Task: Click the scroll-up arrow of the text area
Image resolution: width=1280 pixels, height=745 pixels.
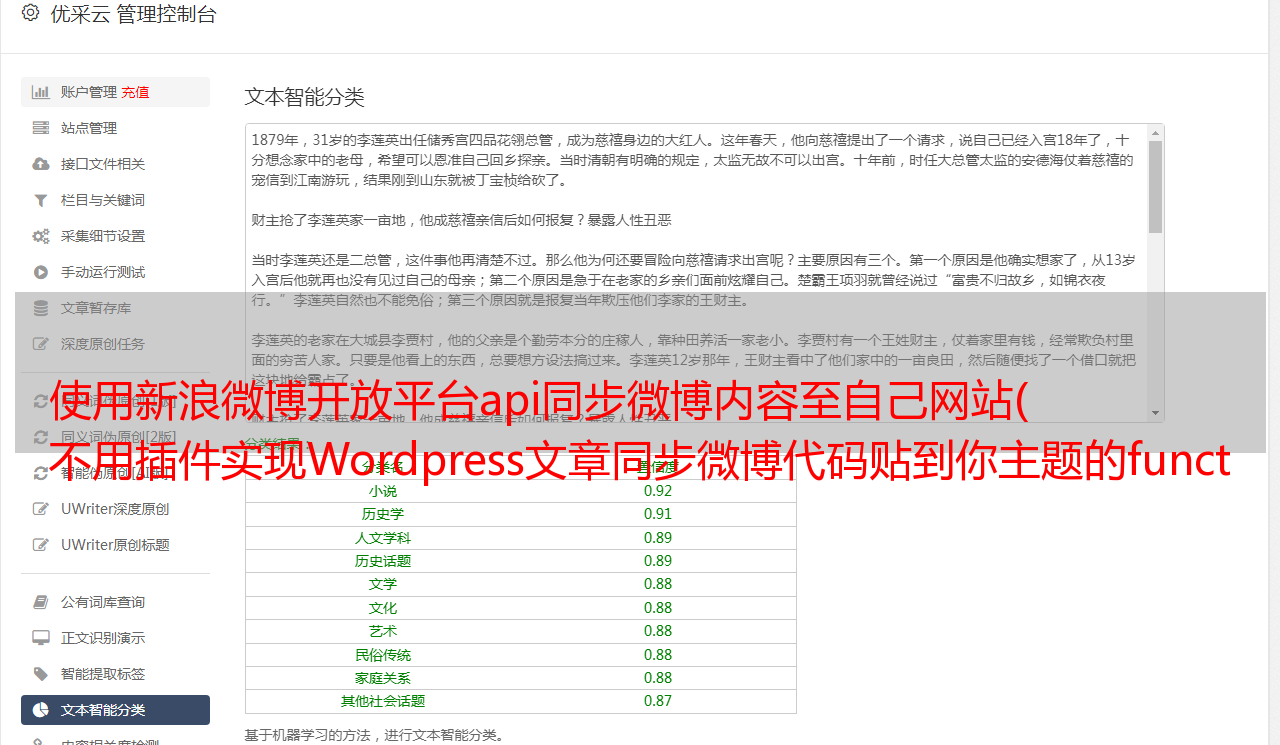Action: tap(1155, 132)
